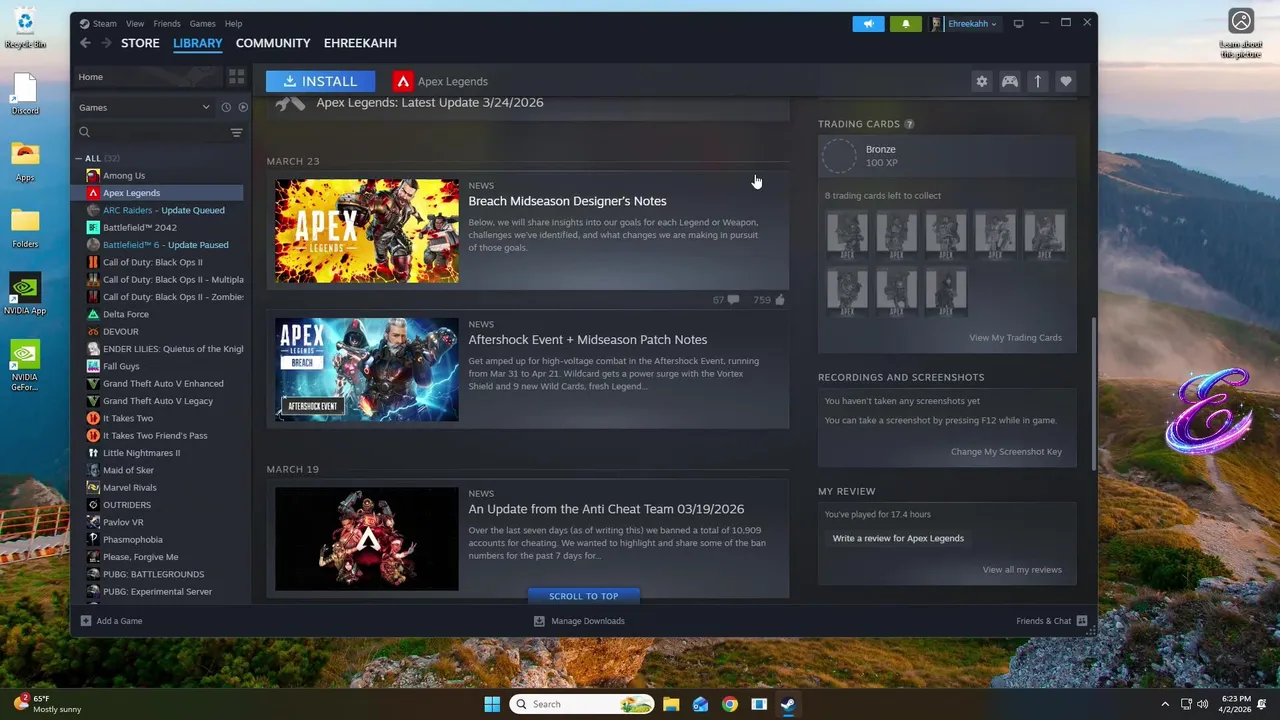1280x720 pixels.
Task: Click the Add a Game plus icon
Action: (x=86, y=621)
